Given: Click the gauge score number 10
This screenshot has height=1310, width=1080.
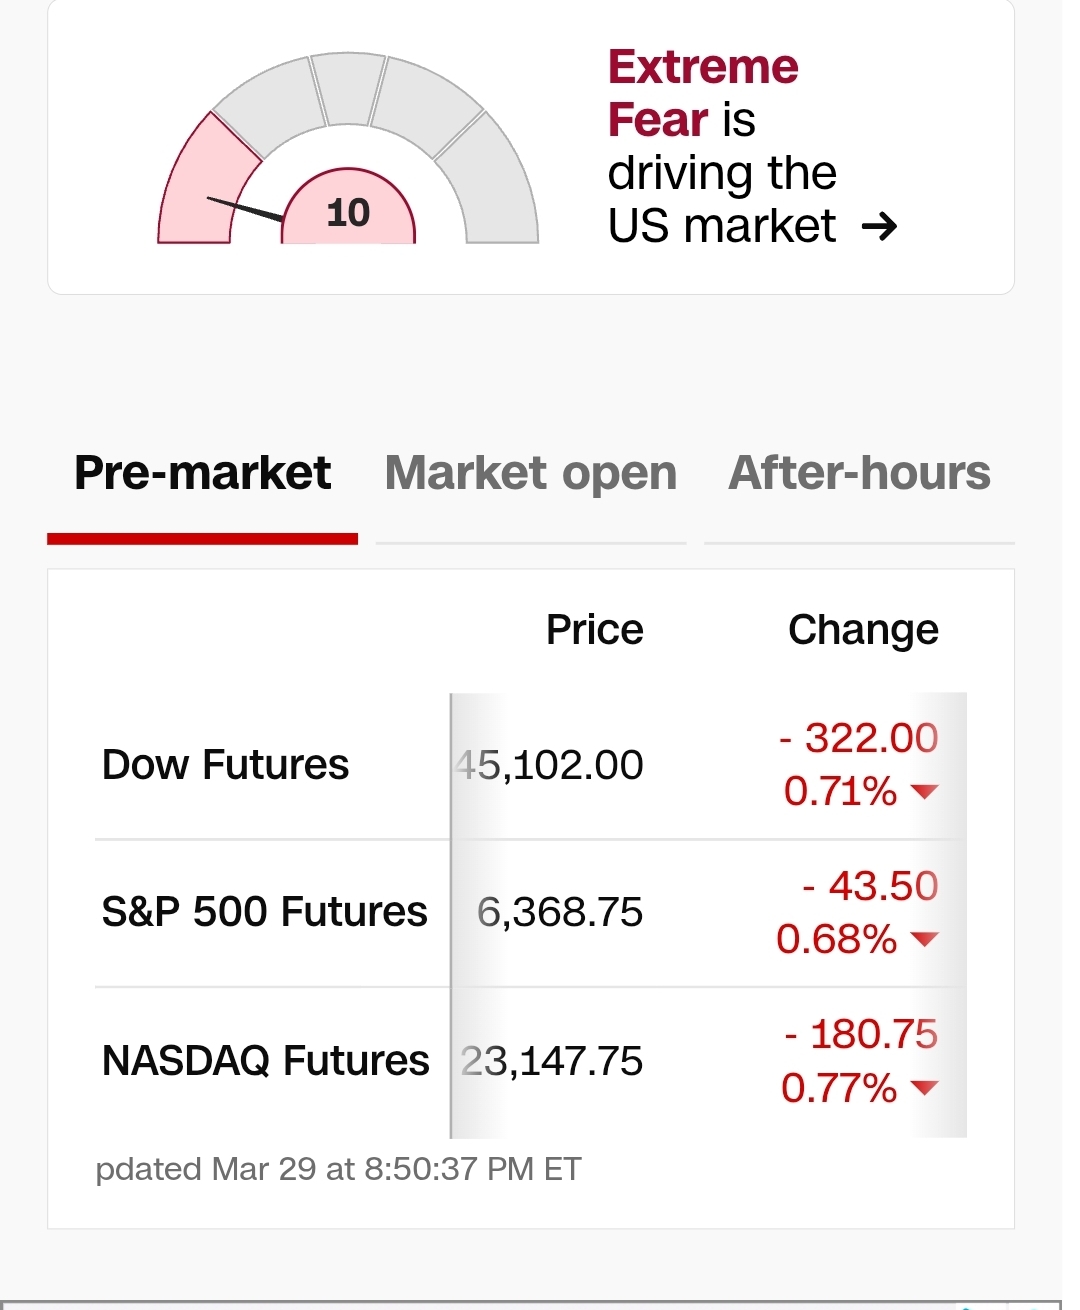Looking at the screenshot, I should [348, 213].
